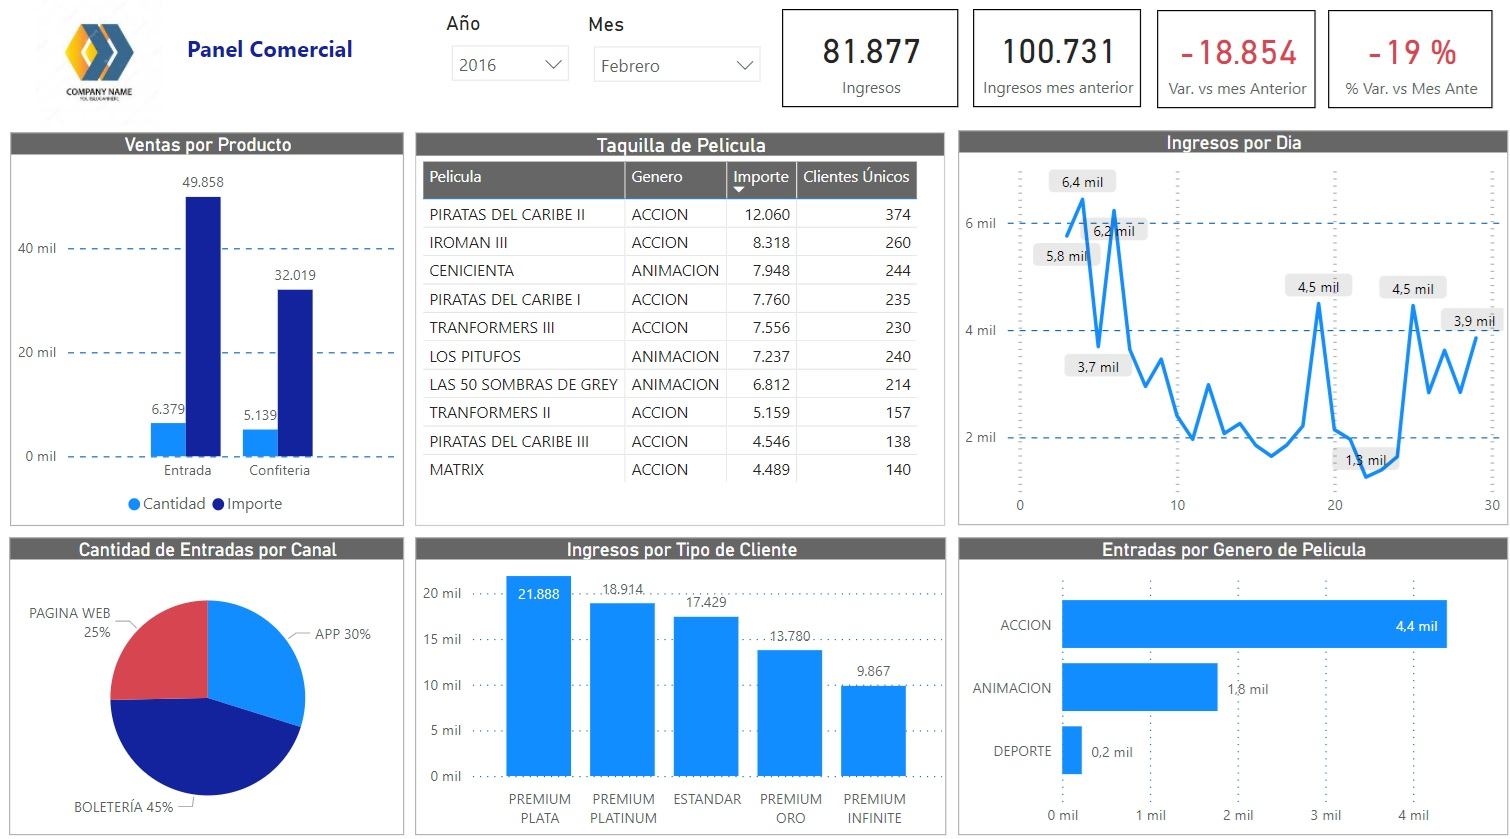Expand the Mes dropdown showing Febrero
The width and height of the screenshot is (1510, 839).
(676, 66)
